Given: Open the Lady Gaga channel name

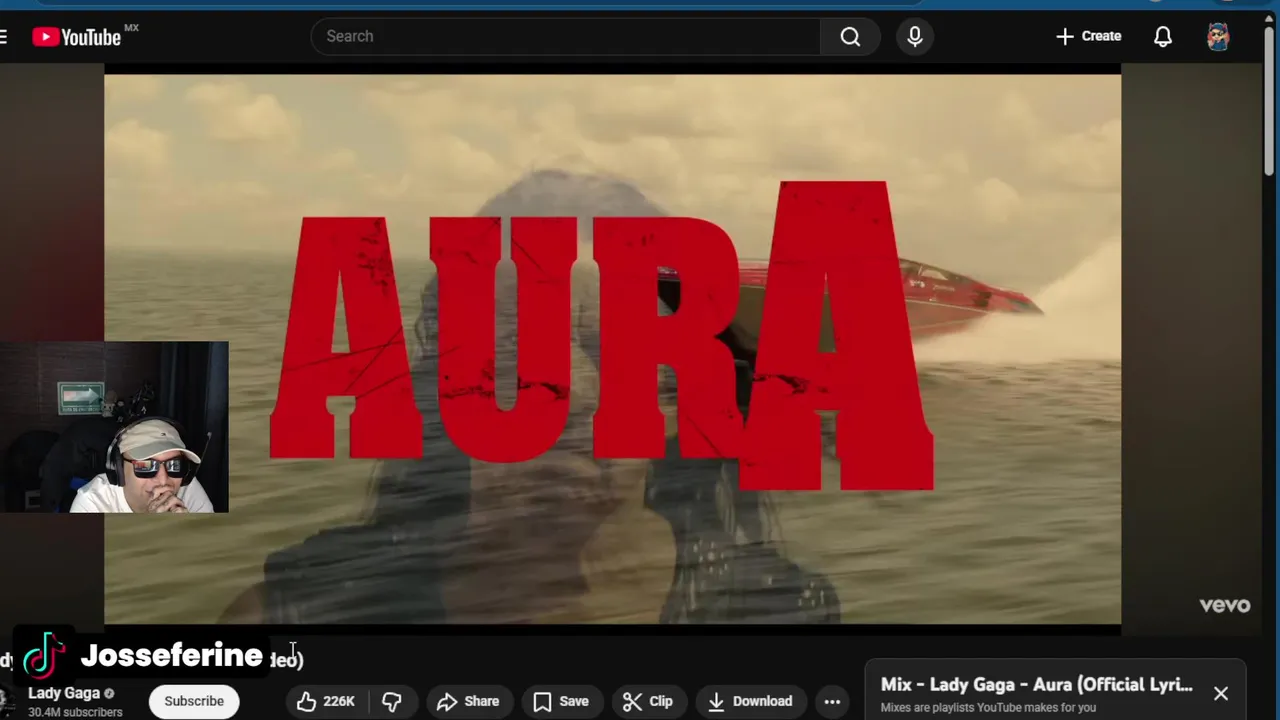Looking at the screenshot, I should (x=64, y=693).
